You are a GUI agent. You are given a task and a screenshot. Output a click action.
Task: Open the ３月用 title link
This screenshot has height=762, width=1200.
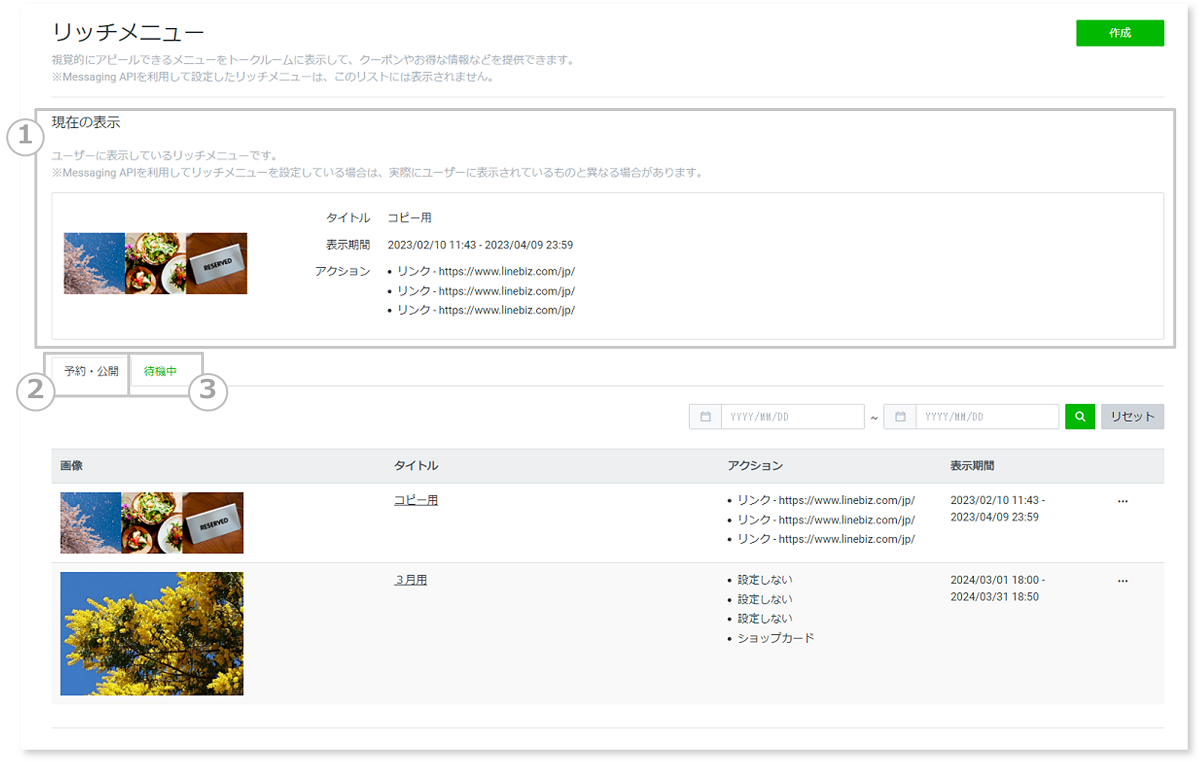pyautogui.click(x=410, y=579)
